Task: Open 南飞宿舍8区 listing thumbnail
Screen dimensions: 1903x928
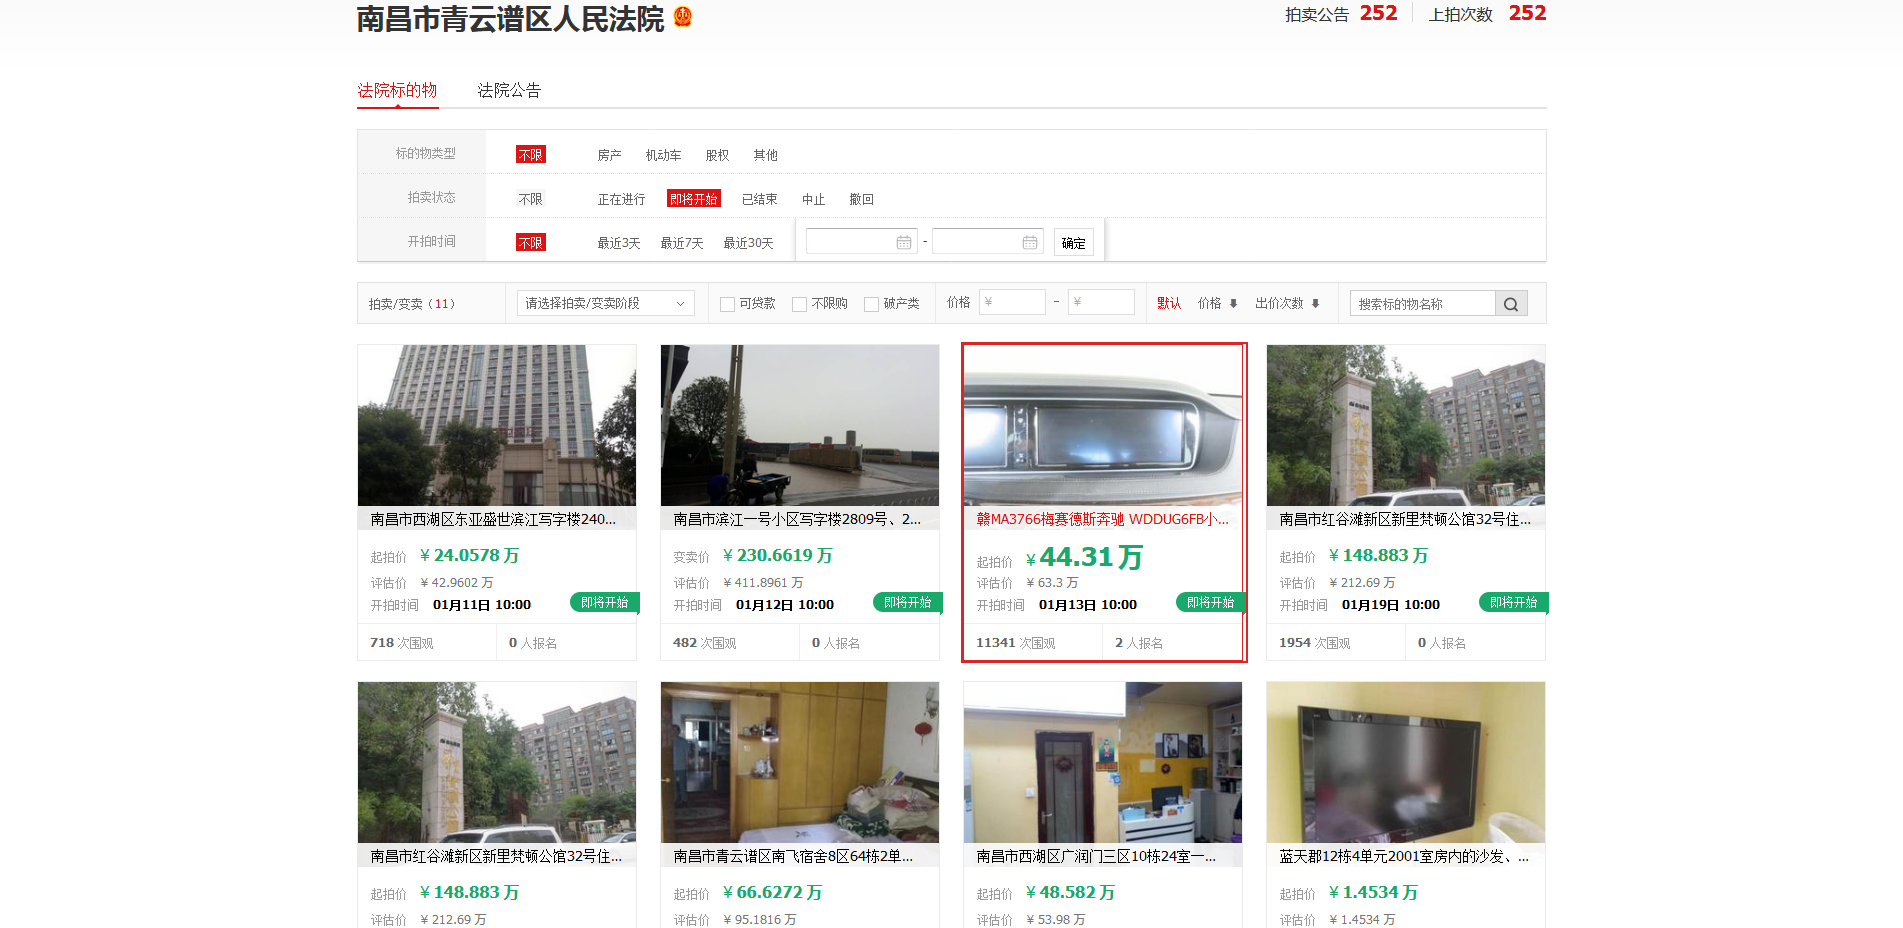Action: [x=800, y=763]
